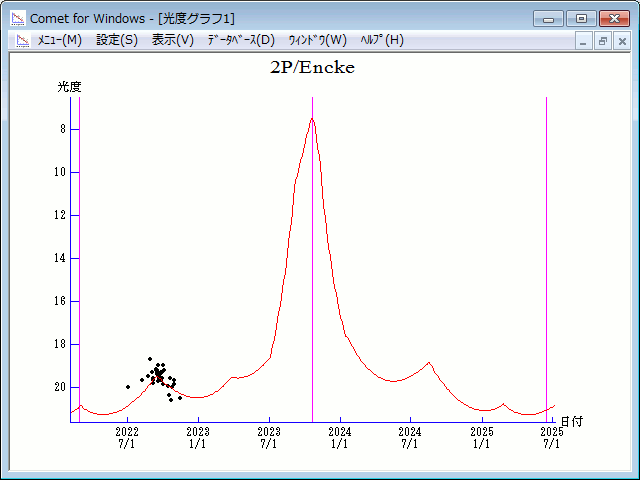The image size is (640, 480).
Task: Minimize the inner 光度グラフ1 child window
Action: (583, 41)
